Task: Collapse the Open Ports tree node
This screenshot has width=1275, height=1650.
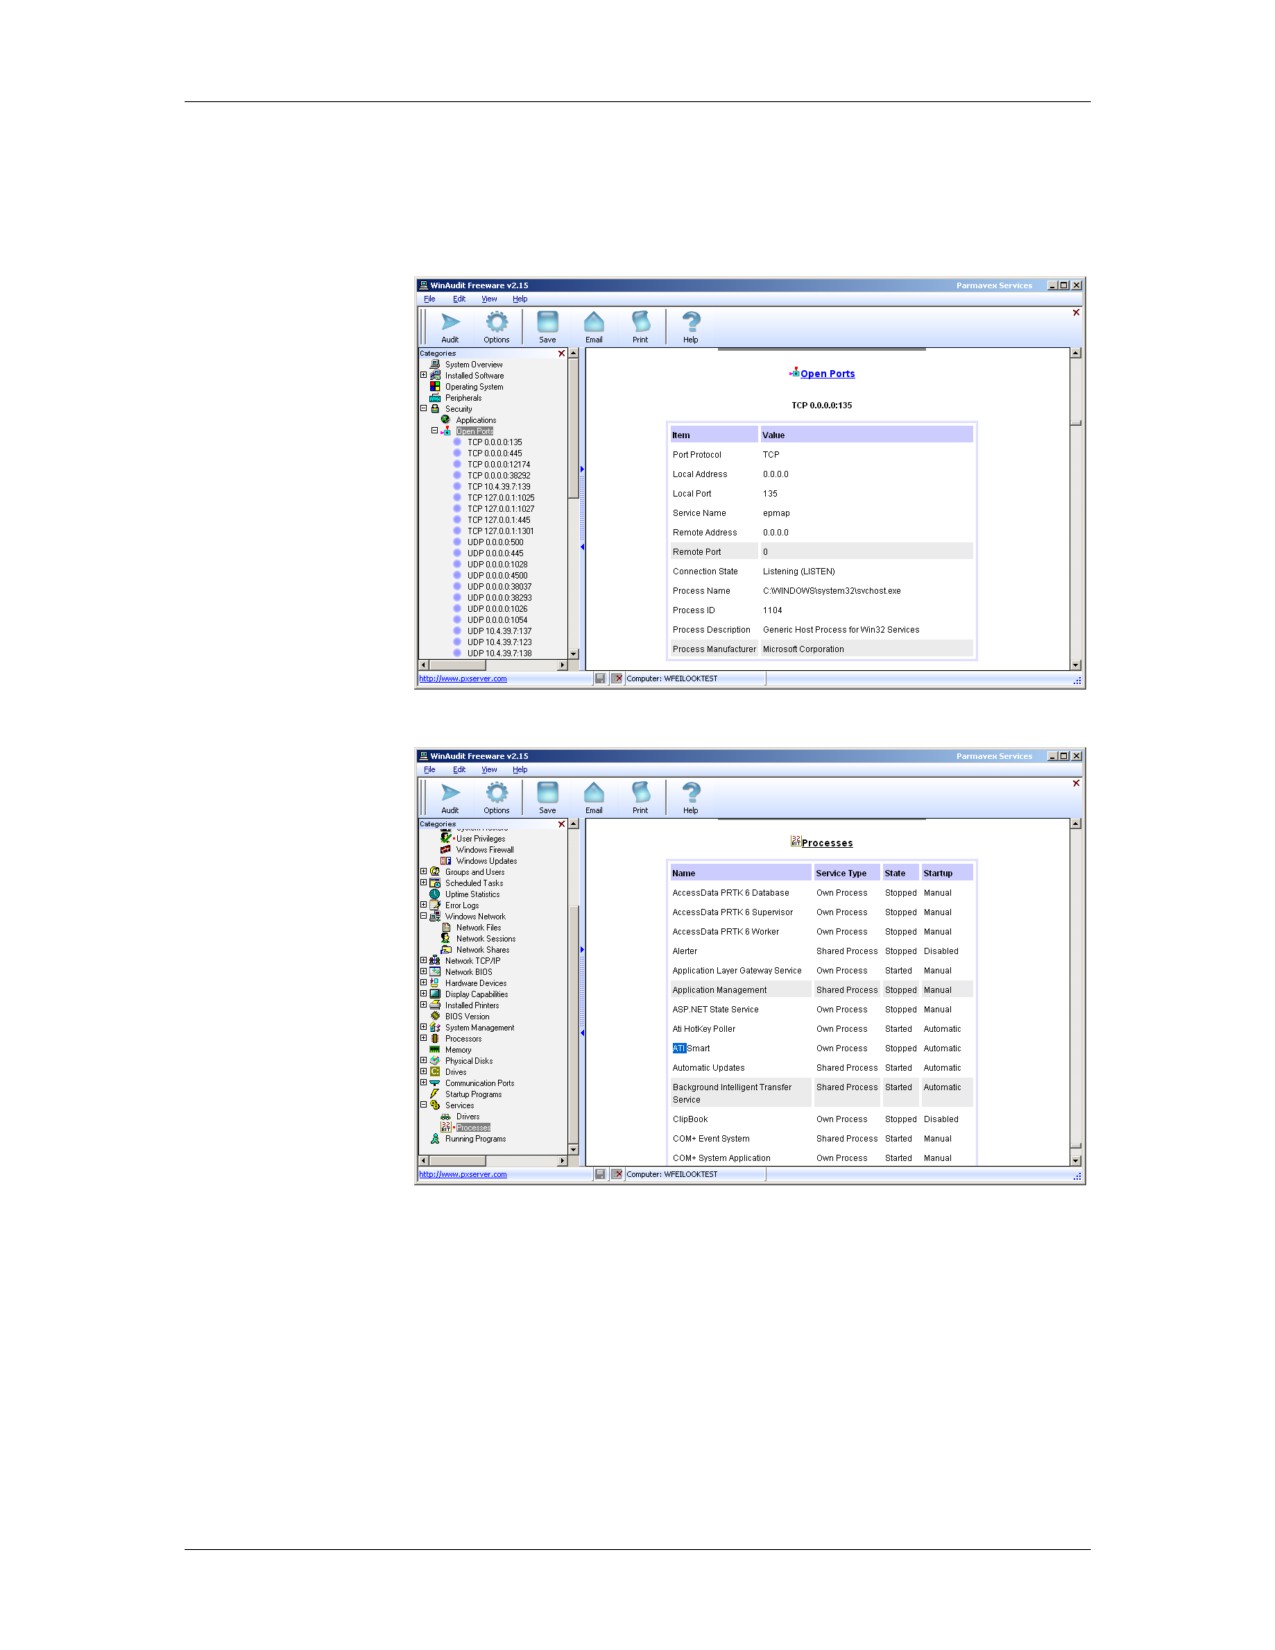Action: point(435,431)
